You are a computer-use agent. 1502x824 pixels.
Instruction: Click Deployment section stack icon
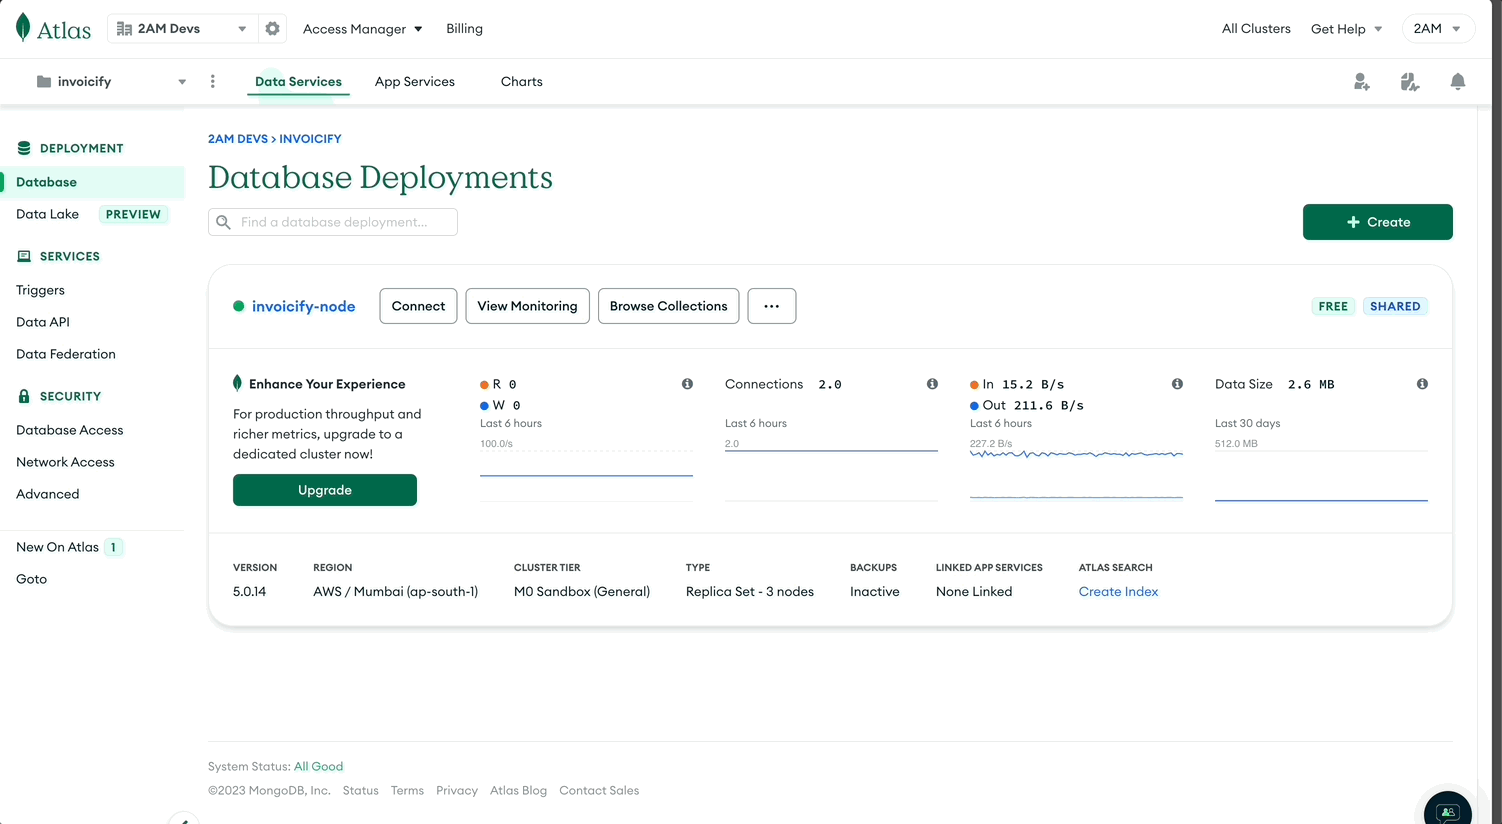(x=24, y=148)
